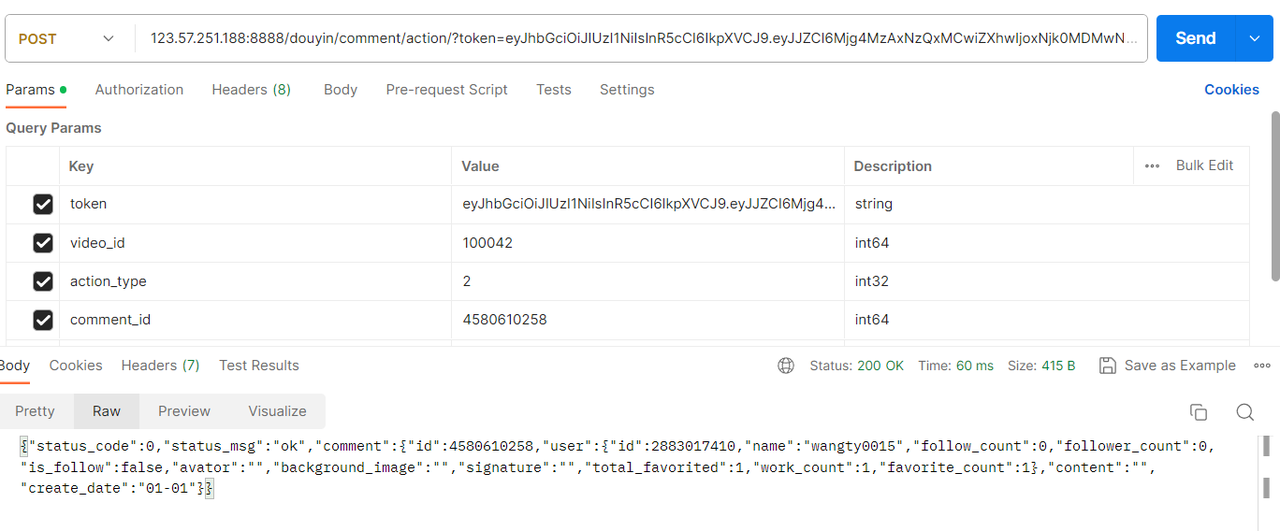The image size is (1280, 531).
Task: Click the Cookies link at right
Action: (x=1231, y=89)
